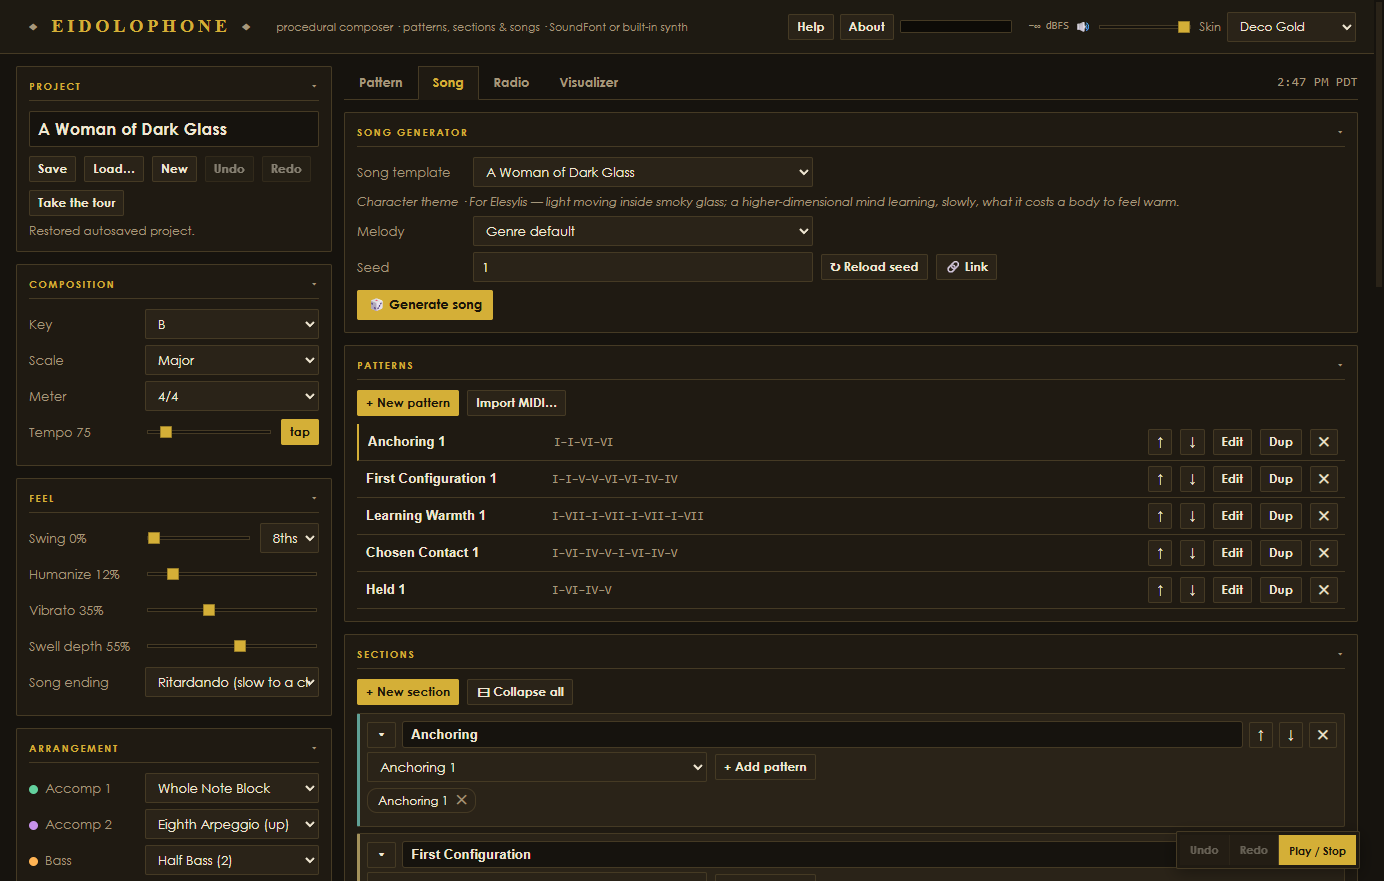Viewport: 1384px width, 881px height.
Task: Move Held 1 pattern up
Action: tap(1160, 590)
